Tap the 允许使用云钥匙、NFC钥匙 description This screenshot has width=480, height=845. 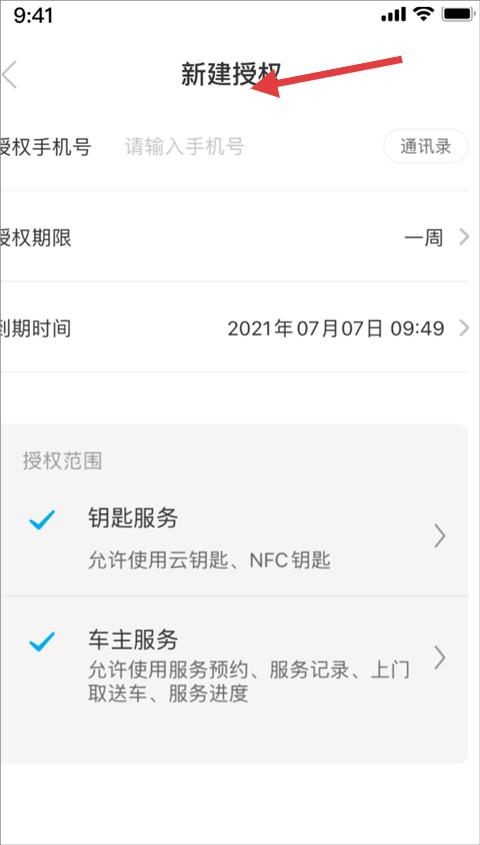point(209,562)
